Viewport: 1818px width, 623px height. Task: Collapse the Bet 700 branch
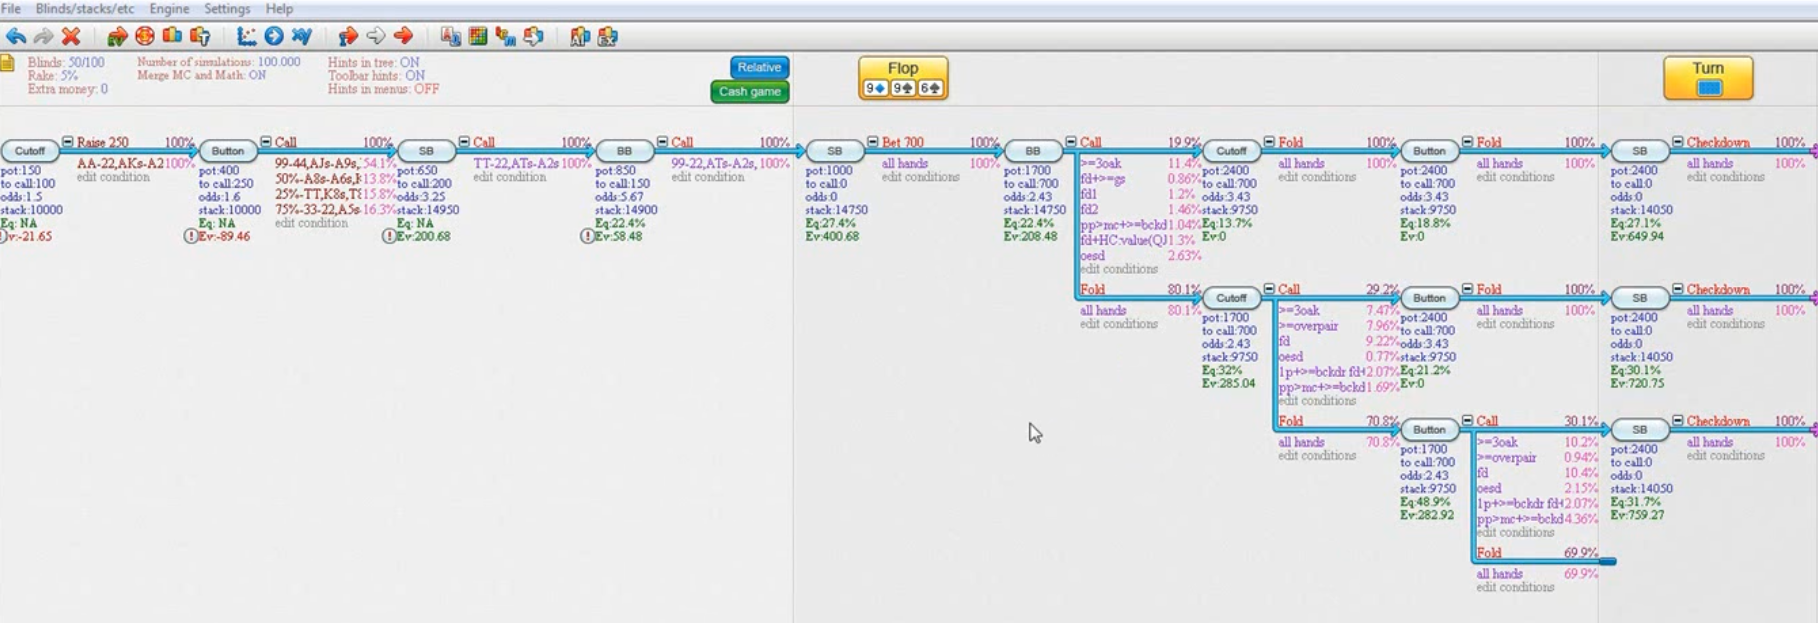(x=873, y=142)
